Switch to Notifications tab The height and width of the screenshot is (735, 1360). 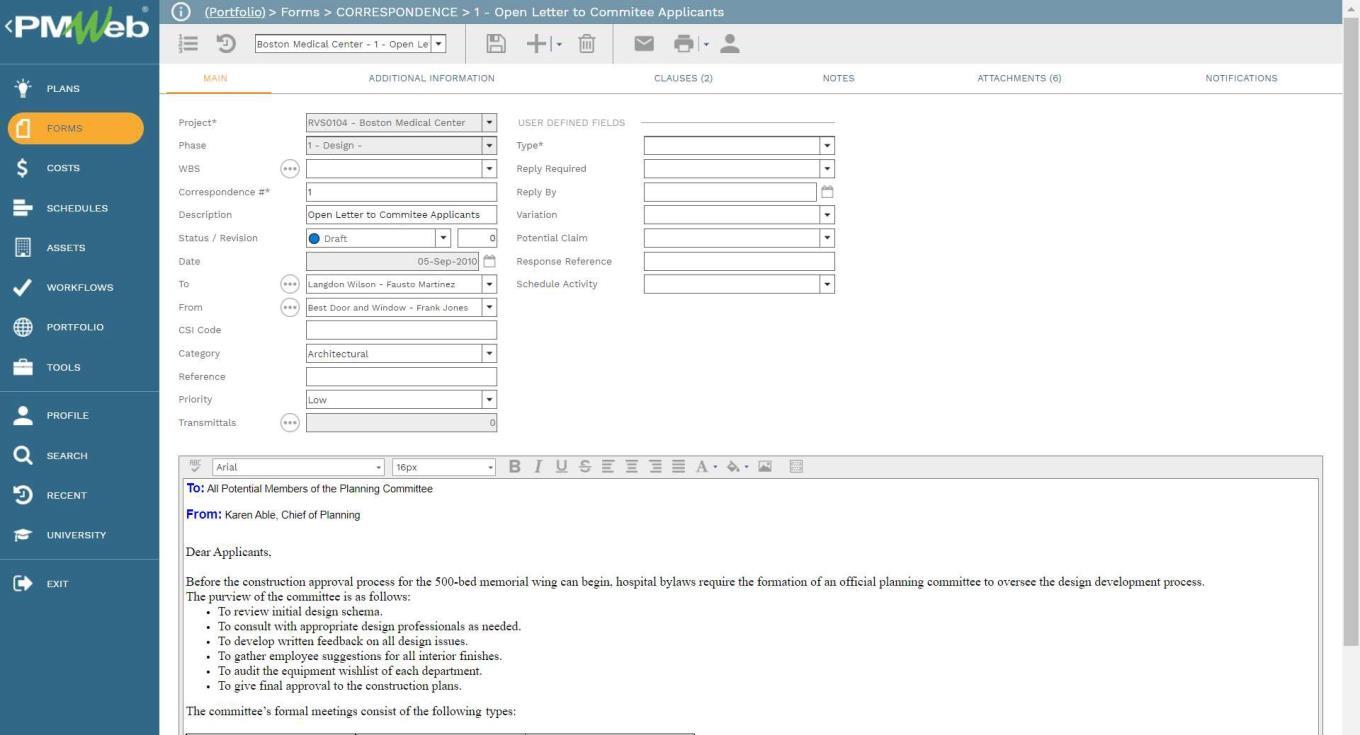tap(1241, 78)
